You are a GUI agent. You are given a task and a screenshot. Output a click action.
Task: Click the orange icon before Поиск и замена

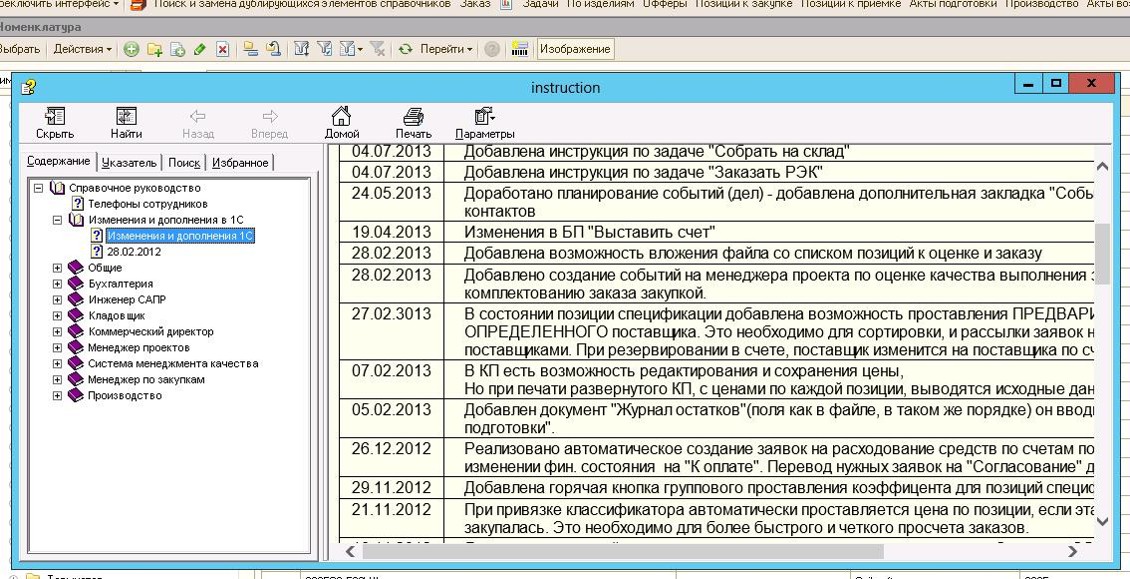[x=137, y=4]
